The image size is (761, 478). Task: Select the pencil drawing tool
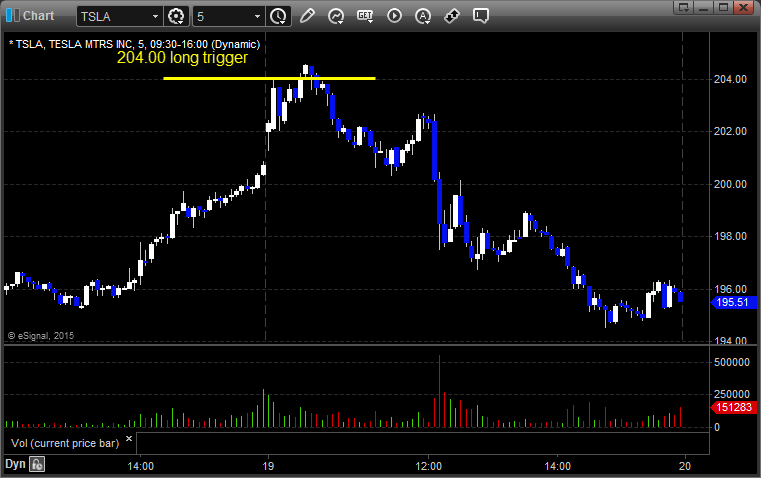307,16
